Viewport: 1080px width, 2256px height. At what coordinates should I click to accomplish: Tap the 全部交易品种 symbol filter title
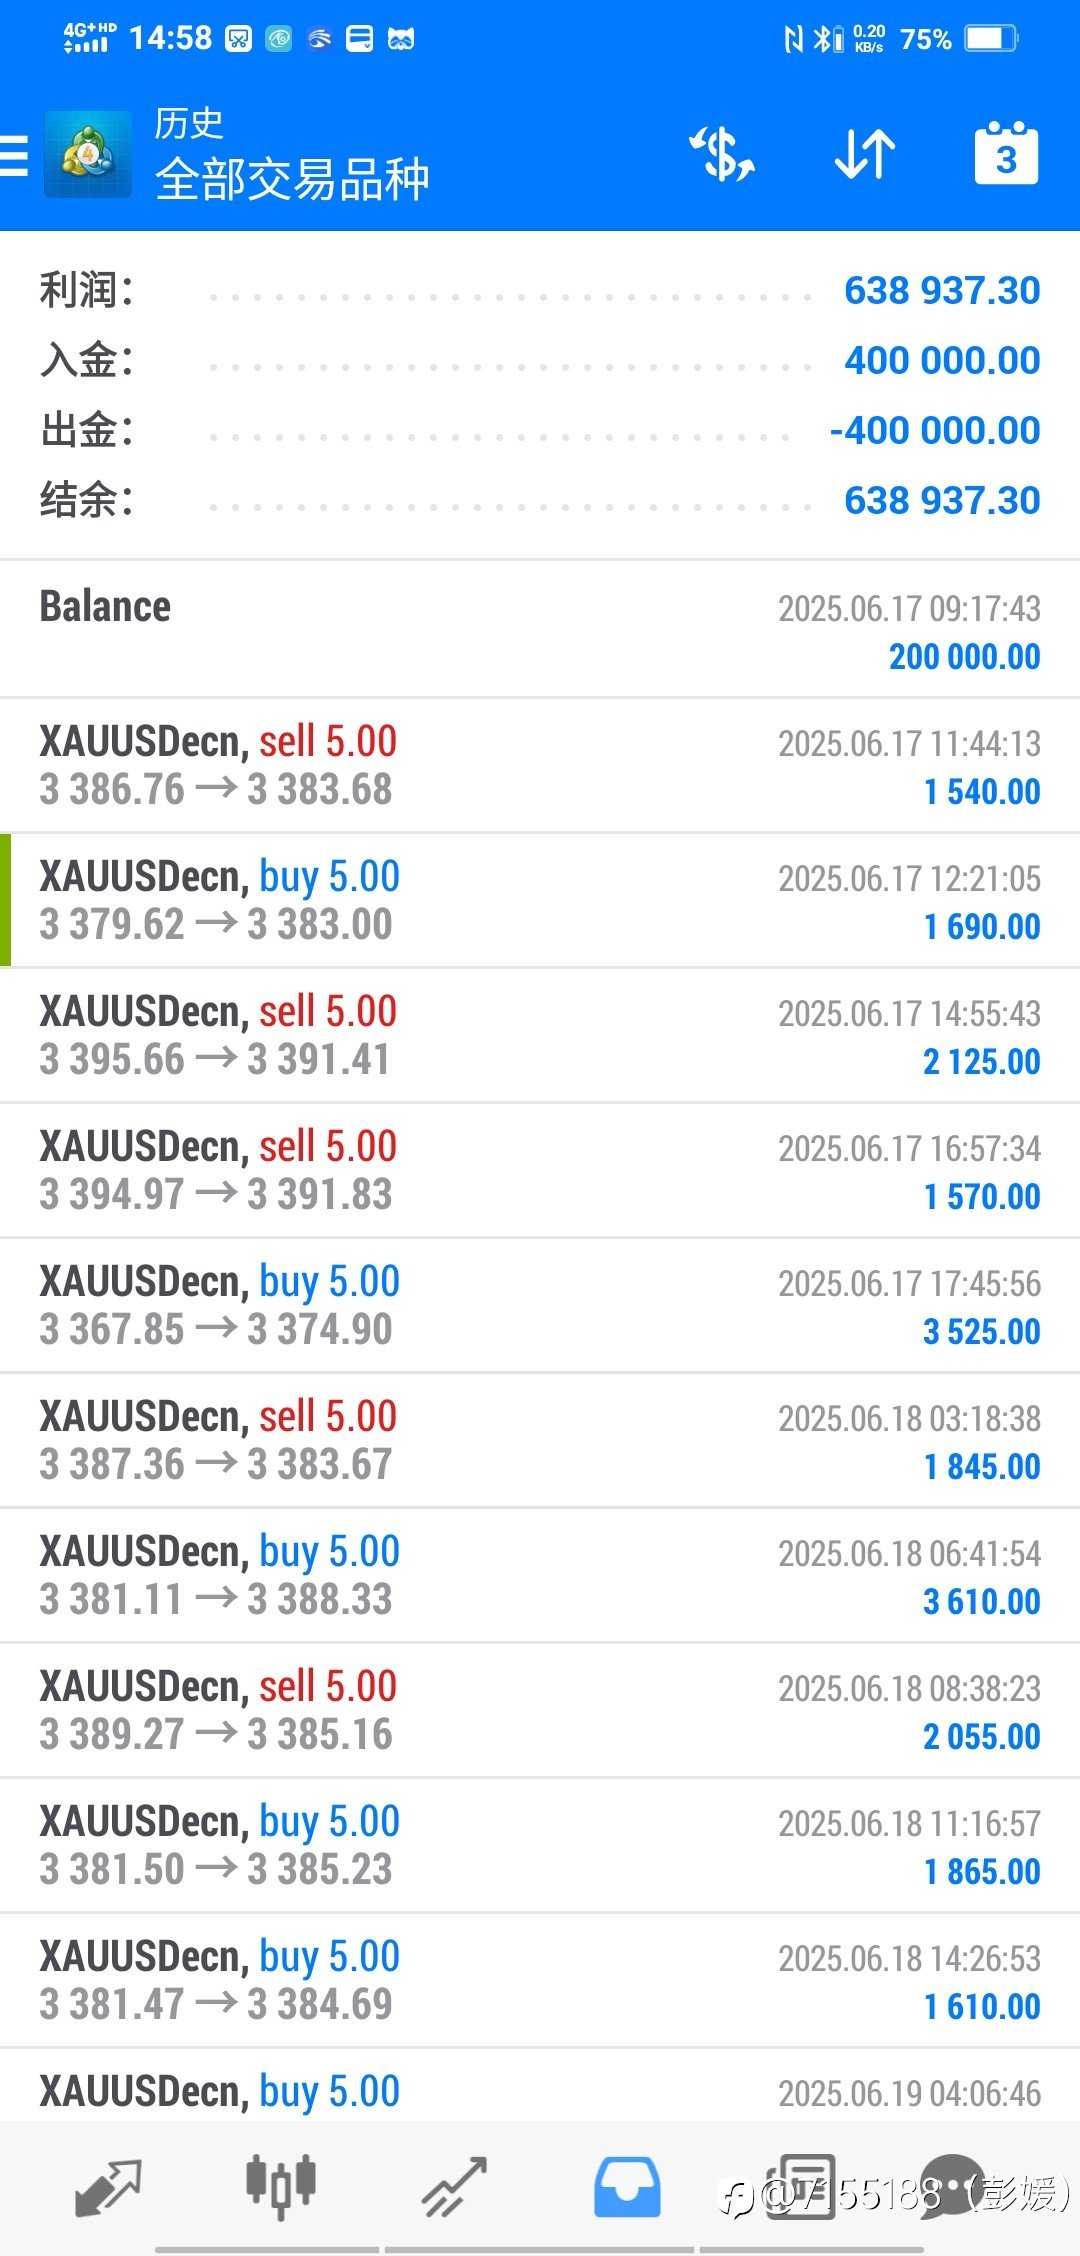pos(292,180)
